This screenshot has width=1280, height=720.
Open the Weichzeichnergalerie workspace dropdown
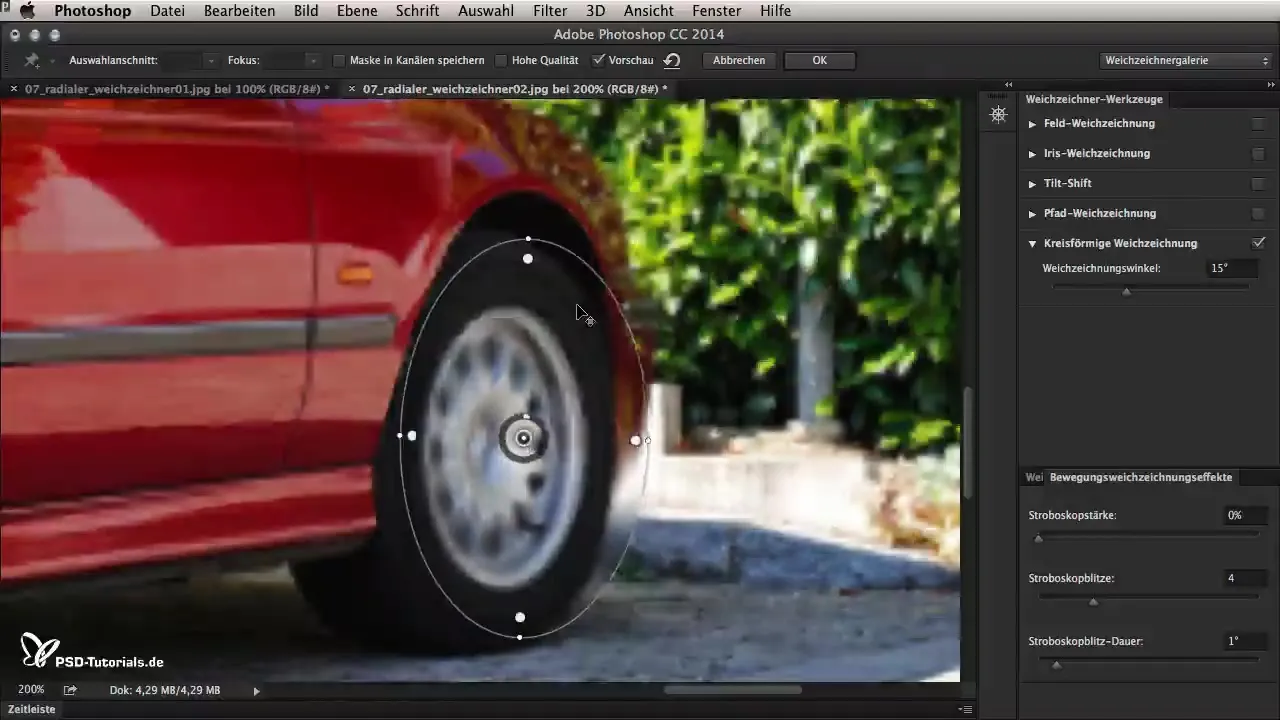point(1185,61)
